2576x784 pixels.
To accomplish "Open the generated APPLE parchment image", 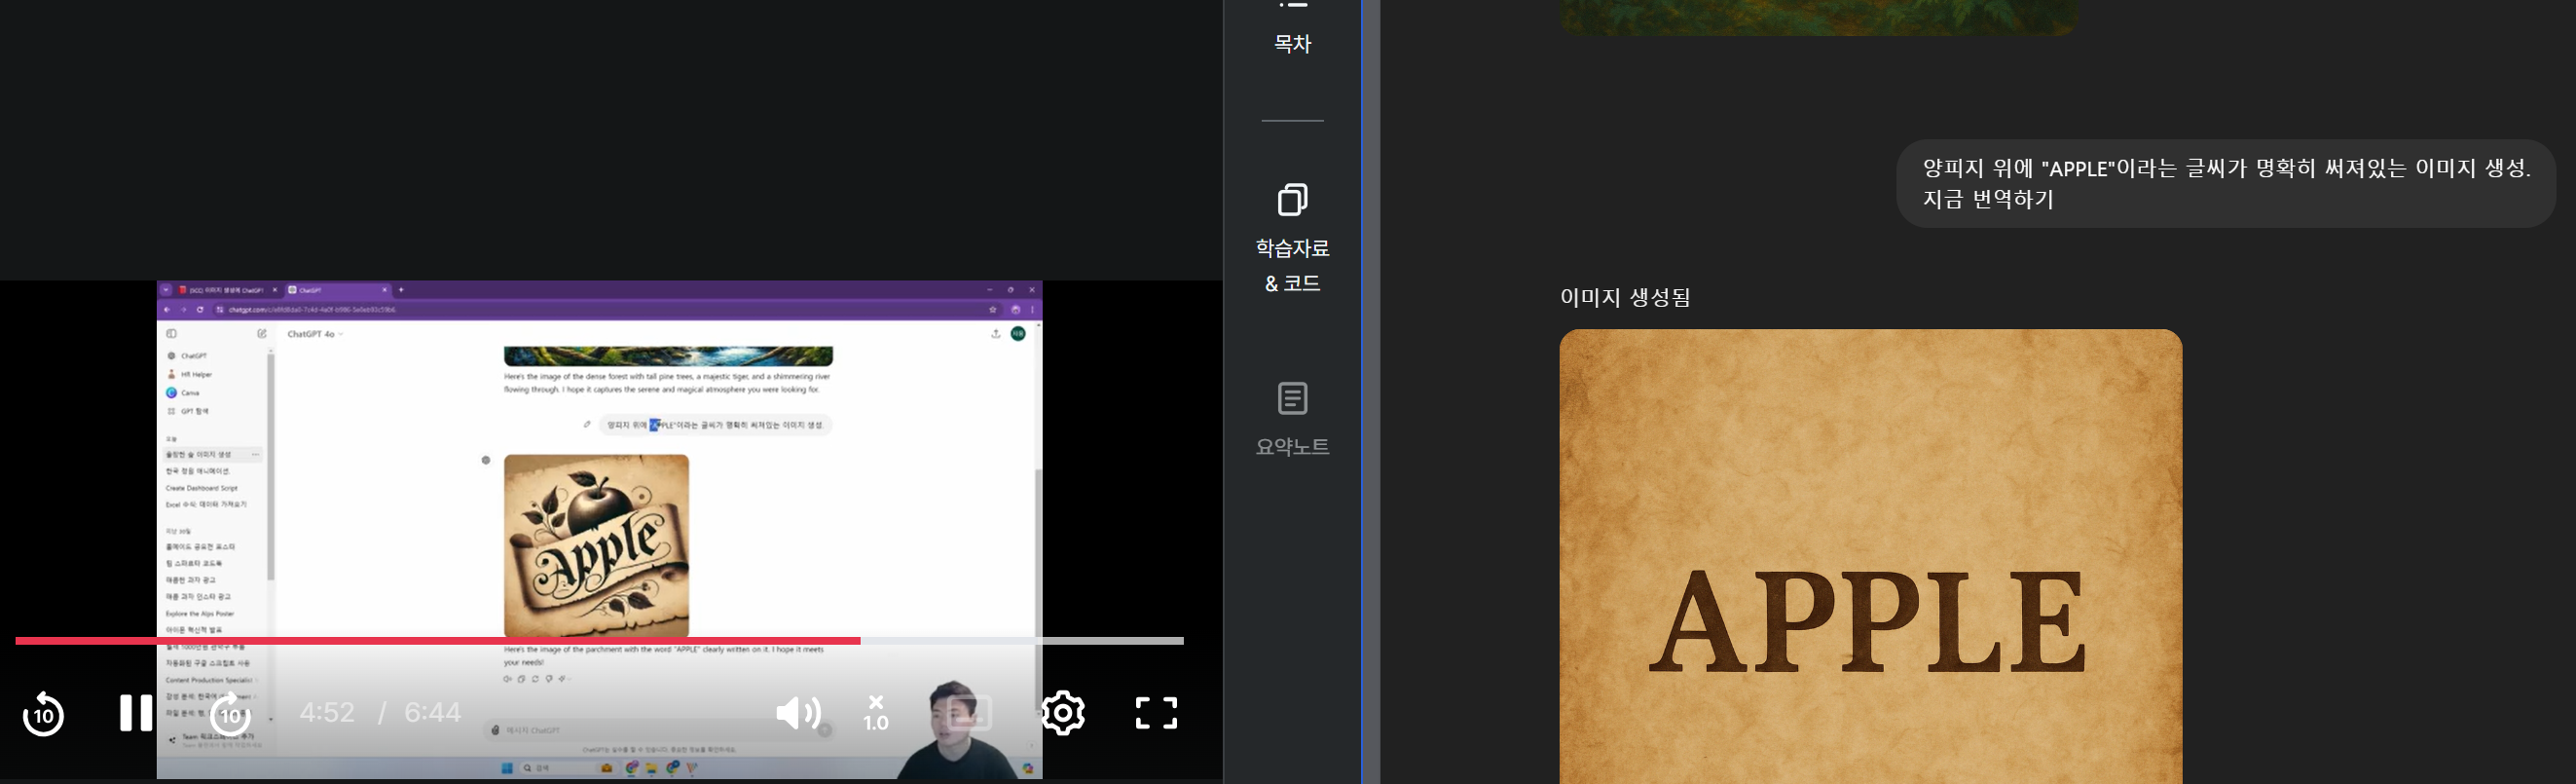I will (1870, 557).
